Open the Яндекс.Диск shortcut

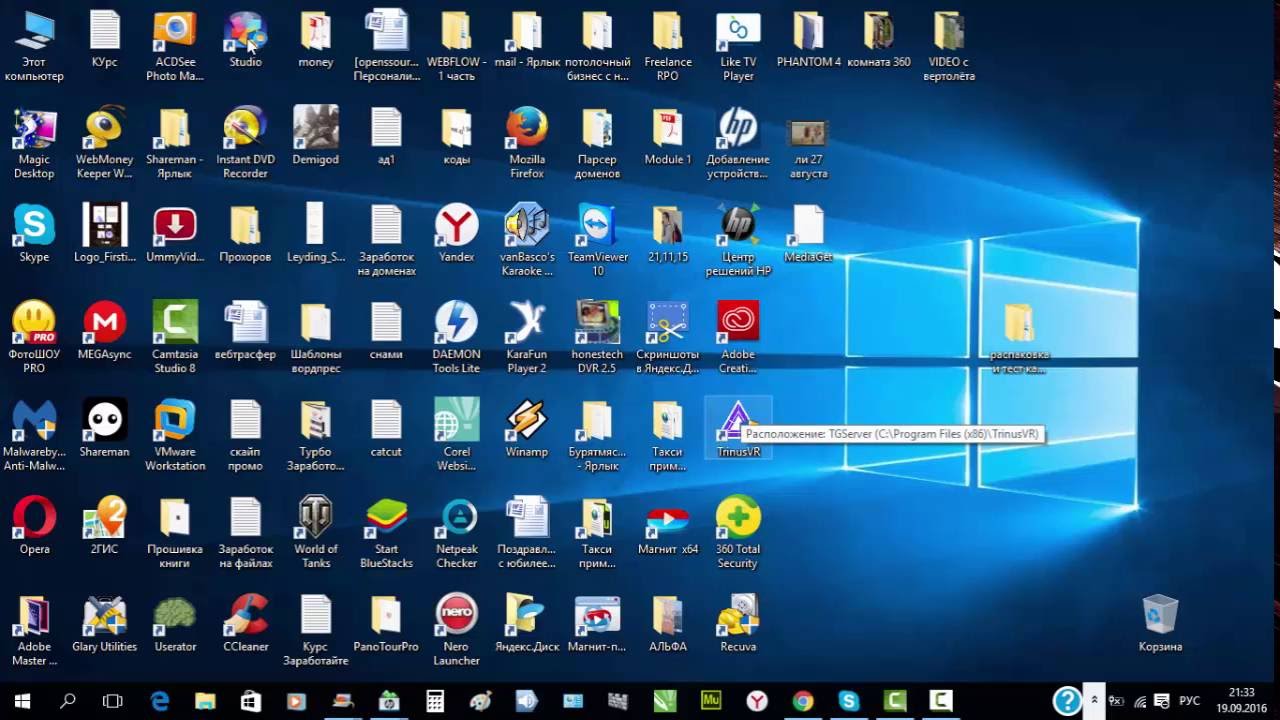click(x=527, y=623)
